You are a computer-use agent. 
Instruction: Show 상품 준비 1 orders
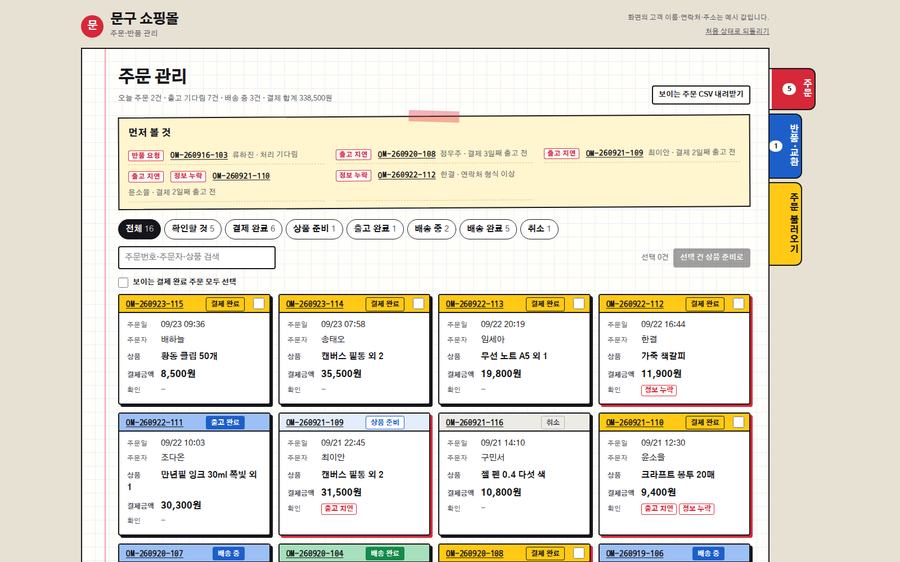[x=314, y=228]
